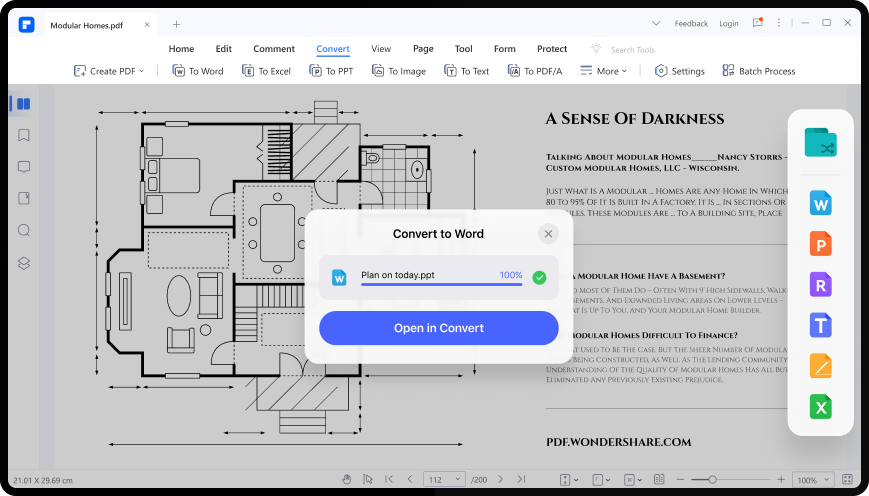Open the View tab
Viewport: 869px width, 496px height.
tap(381, 49)
